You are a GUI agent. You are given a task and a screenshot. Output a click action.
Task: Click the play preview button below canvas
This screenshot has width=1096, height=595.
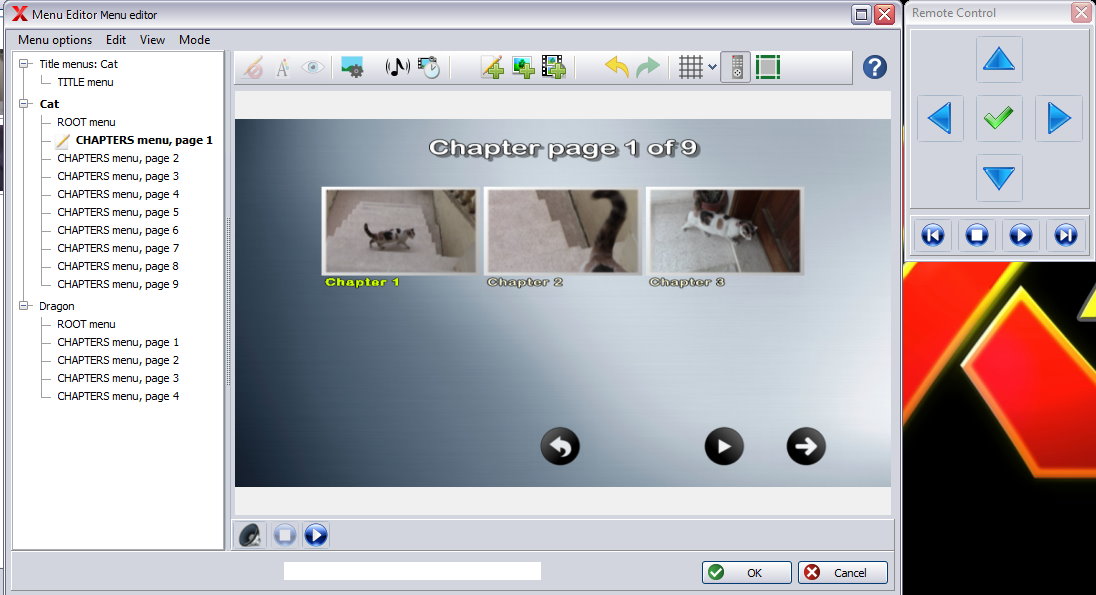pyautogui.click(x=316, y=536)
